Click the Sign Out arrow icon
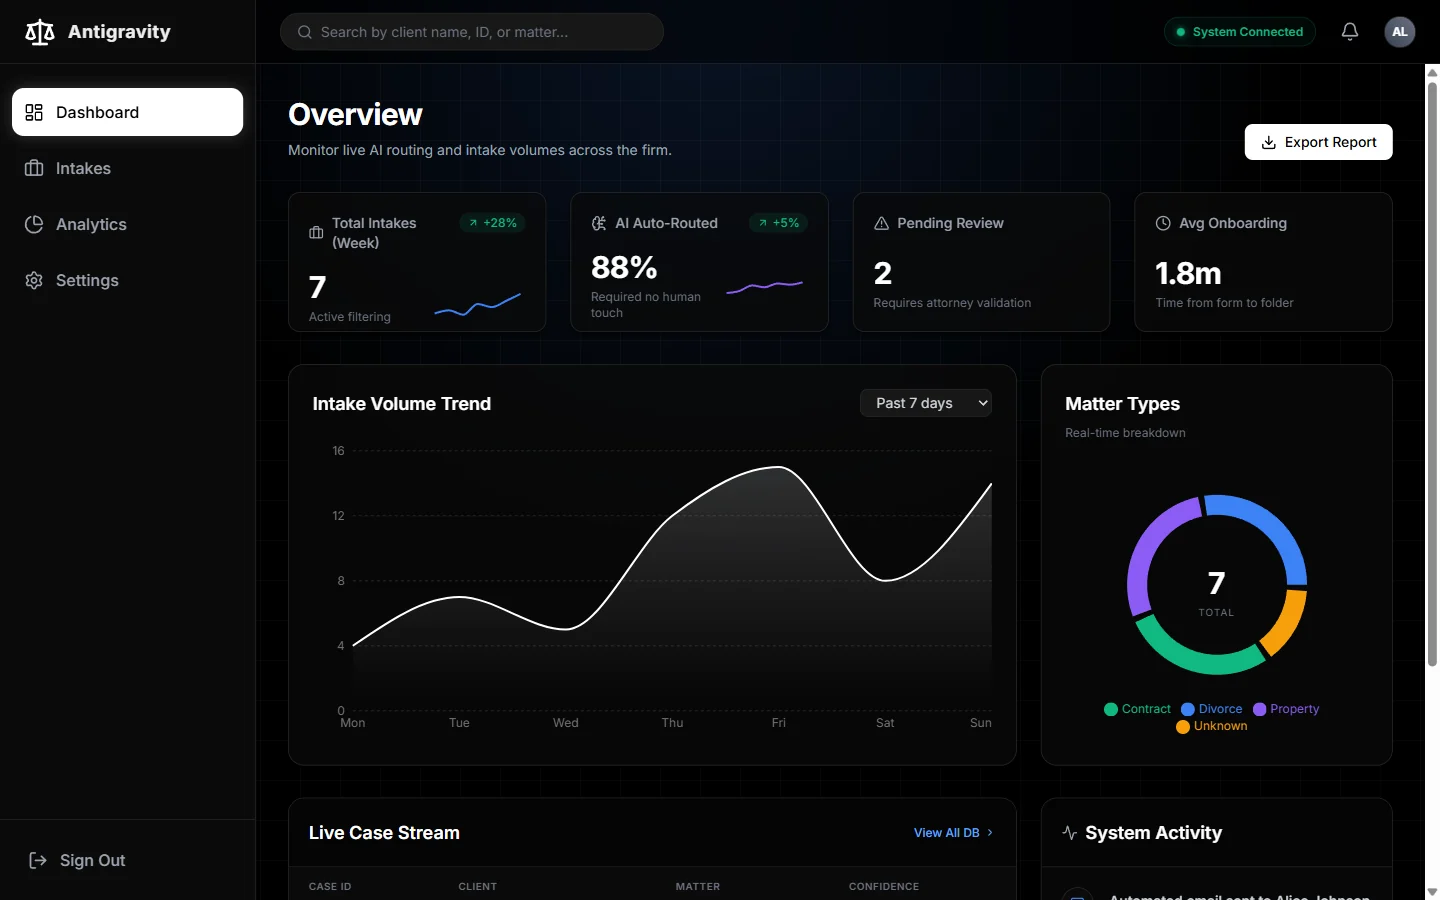1440x900 pixels. click(x=38, y=860)
